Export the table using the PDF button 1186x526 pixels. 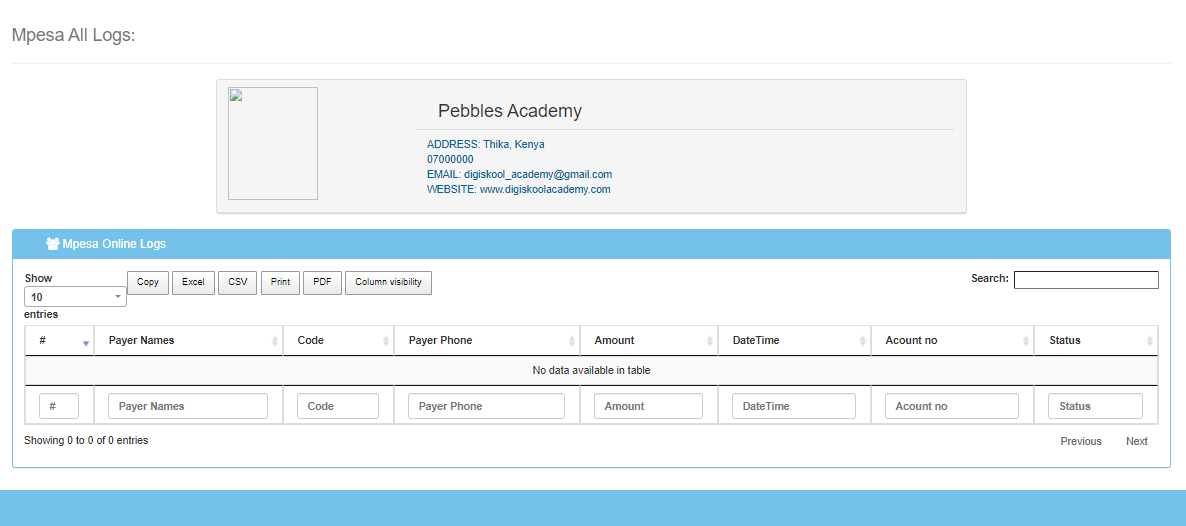322,283
